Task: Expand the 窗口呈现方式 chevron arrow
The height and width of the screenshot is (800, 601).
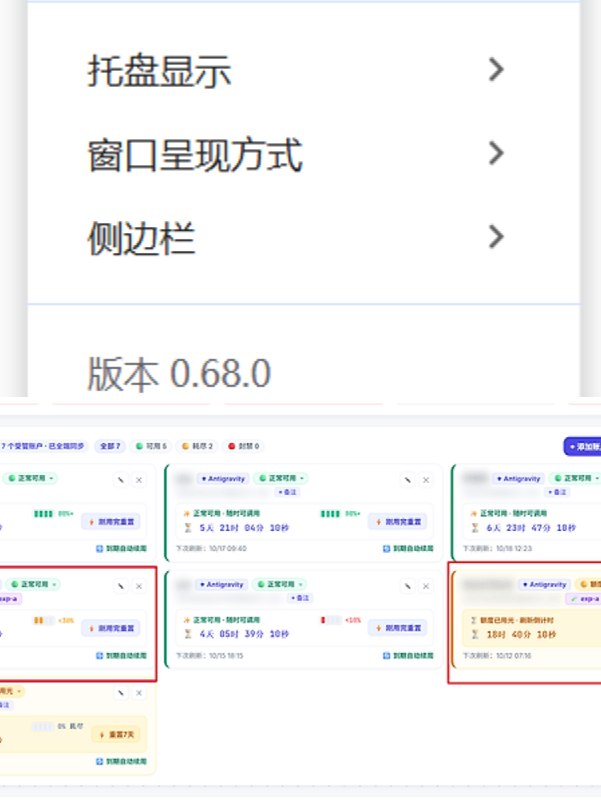Action: point(496,153)
